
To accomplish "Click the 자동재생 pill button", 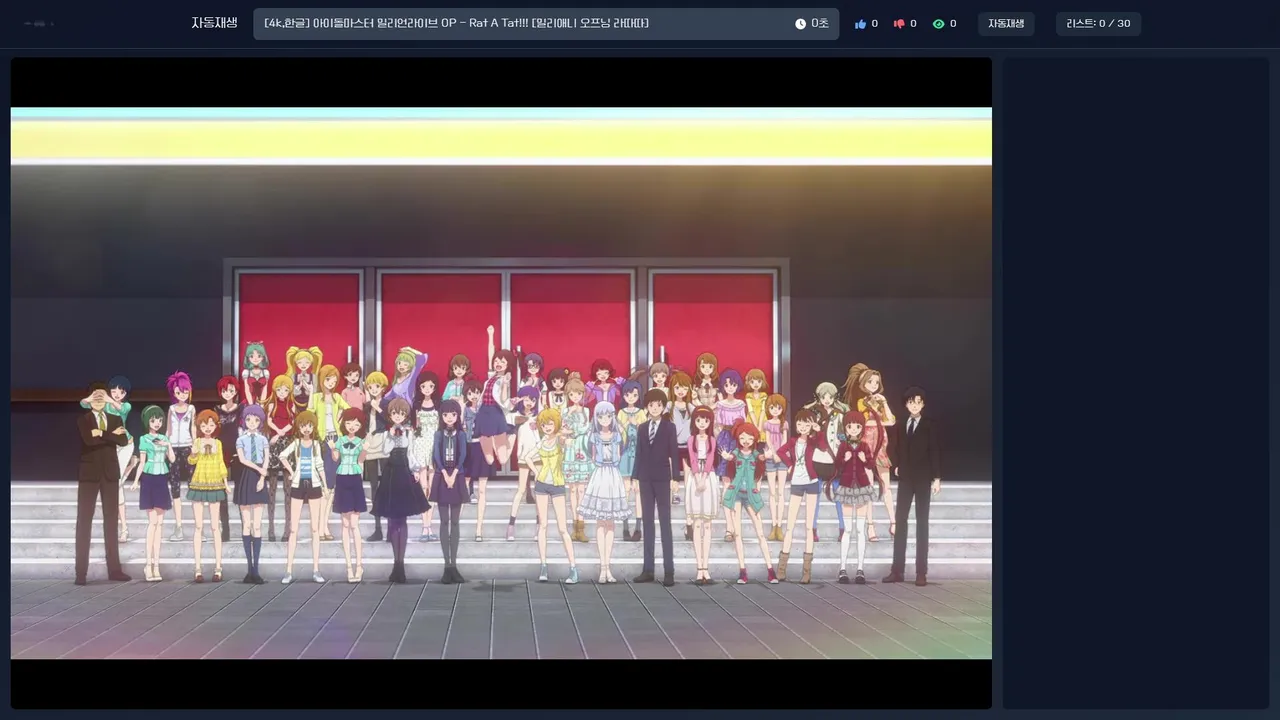I will click(x=1006, y=24).
